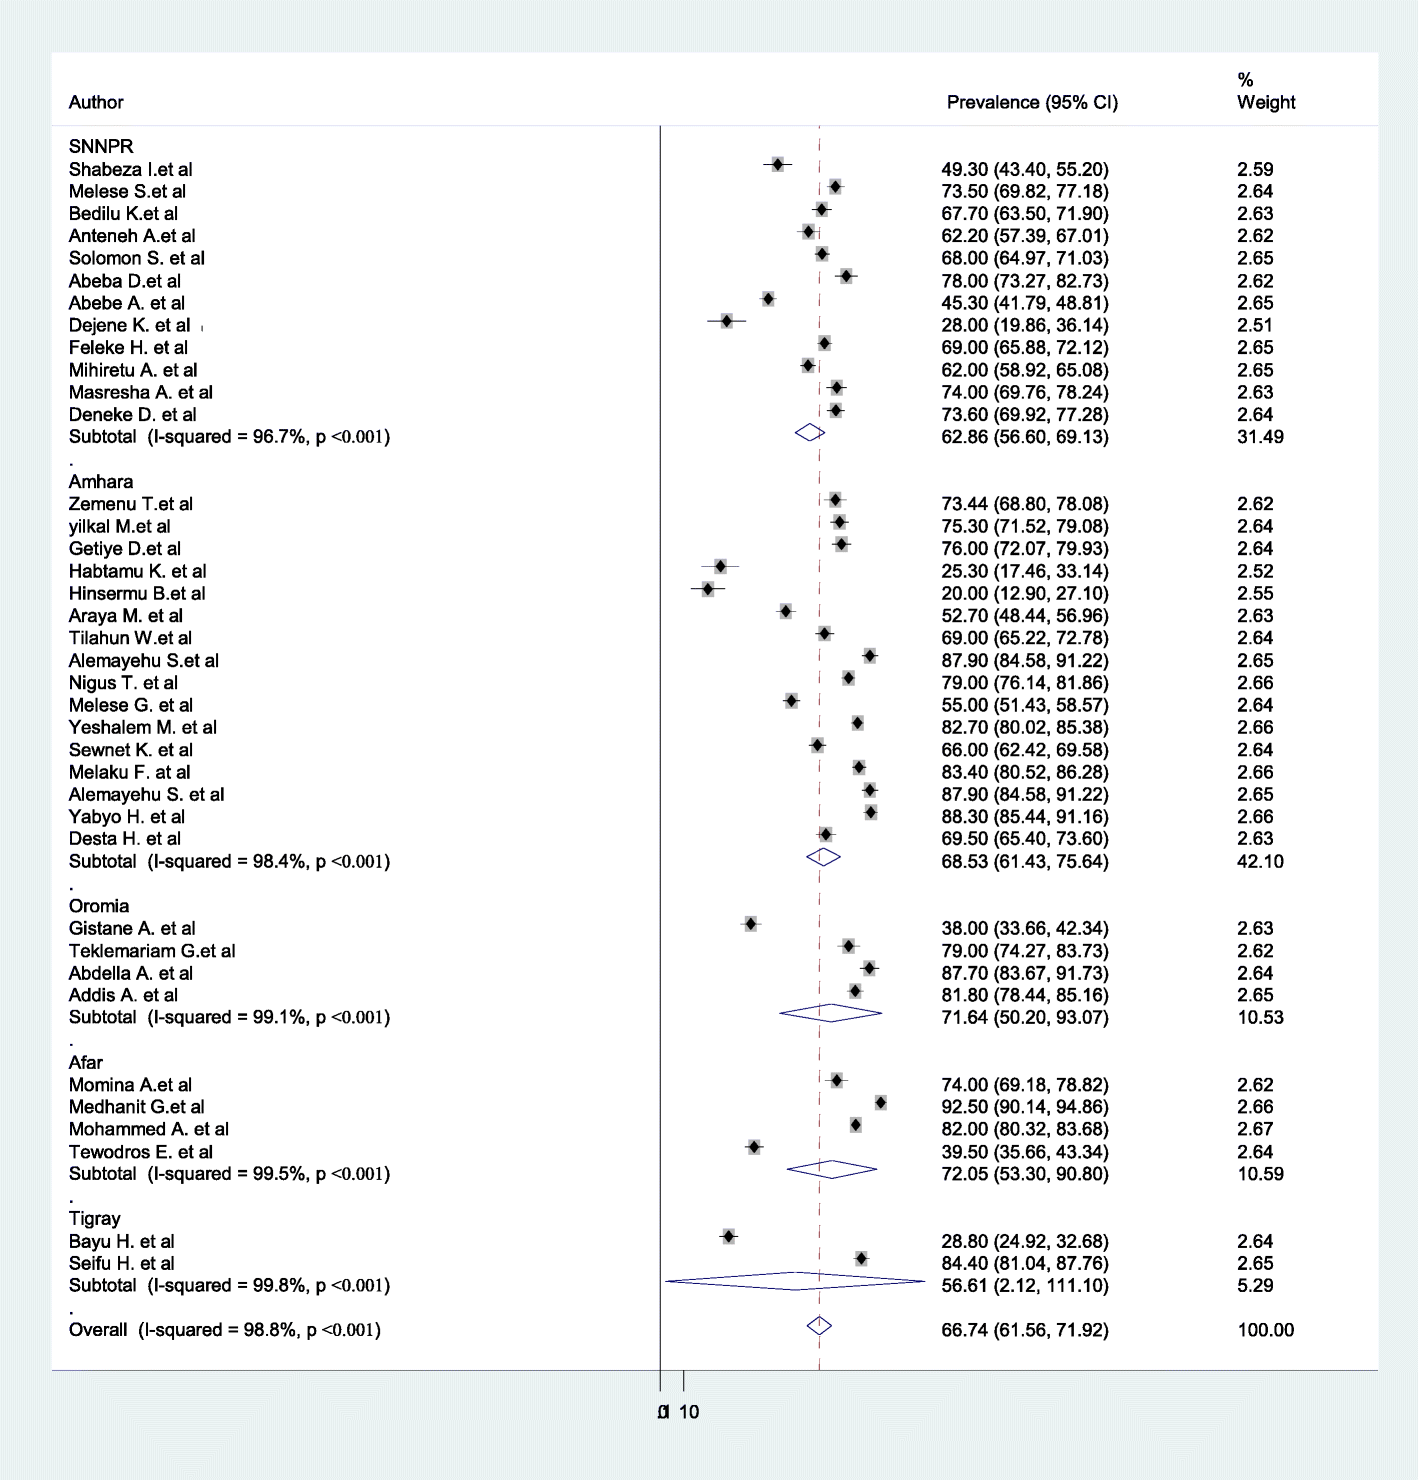The image size is (1418, 1480).
Task: Click the x-axis tick label '10'
Action: click(x=690, y=1412)
